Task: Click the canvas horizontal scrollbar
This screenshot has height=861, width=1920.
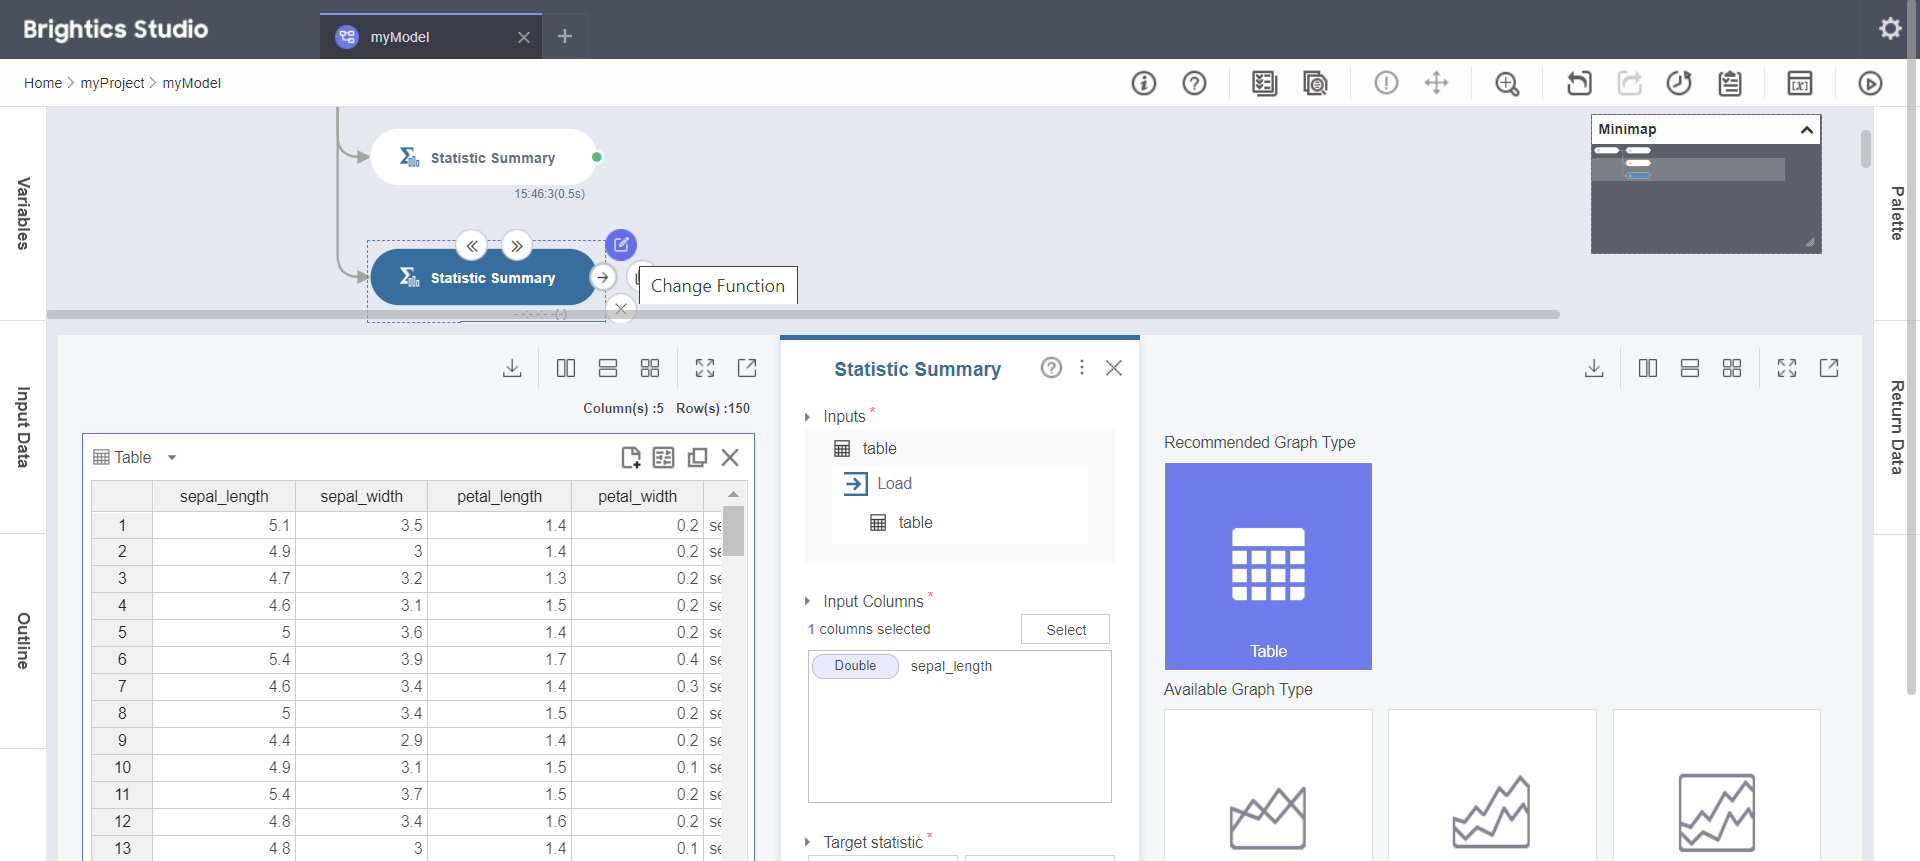Action: (x=803, y=314)
